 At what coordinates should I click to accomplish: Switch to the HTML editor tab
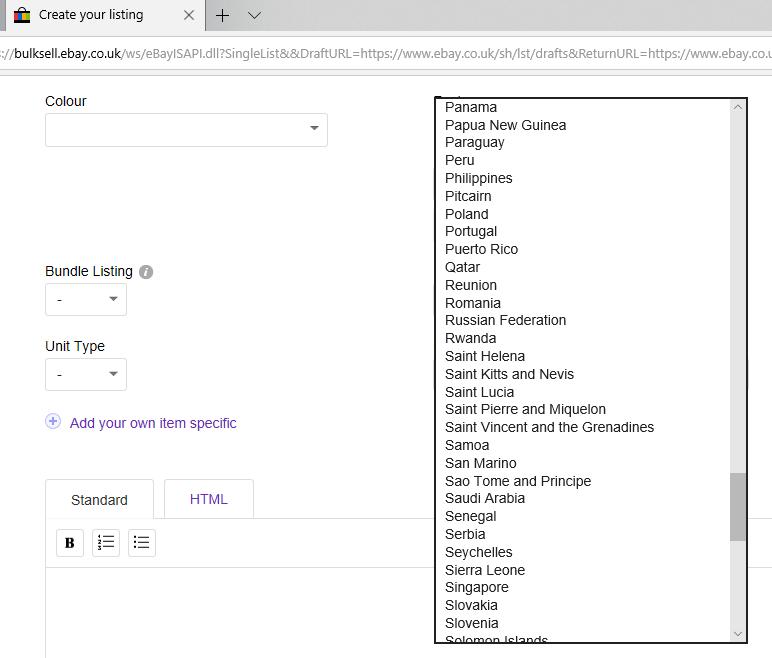coord(208,499)
